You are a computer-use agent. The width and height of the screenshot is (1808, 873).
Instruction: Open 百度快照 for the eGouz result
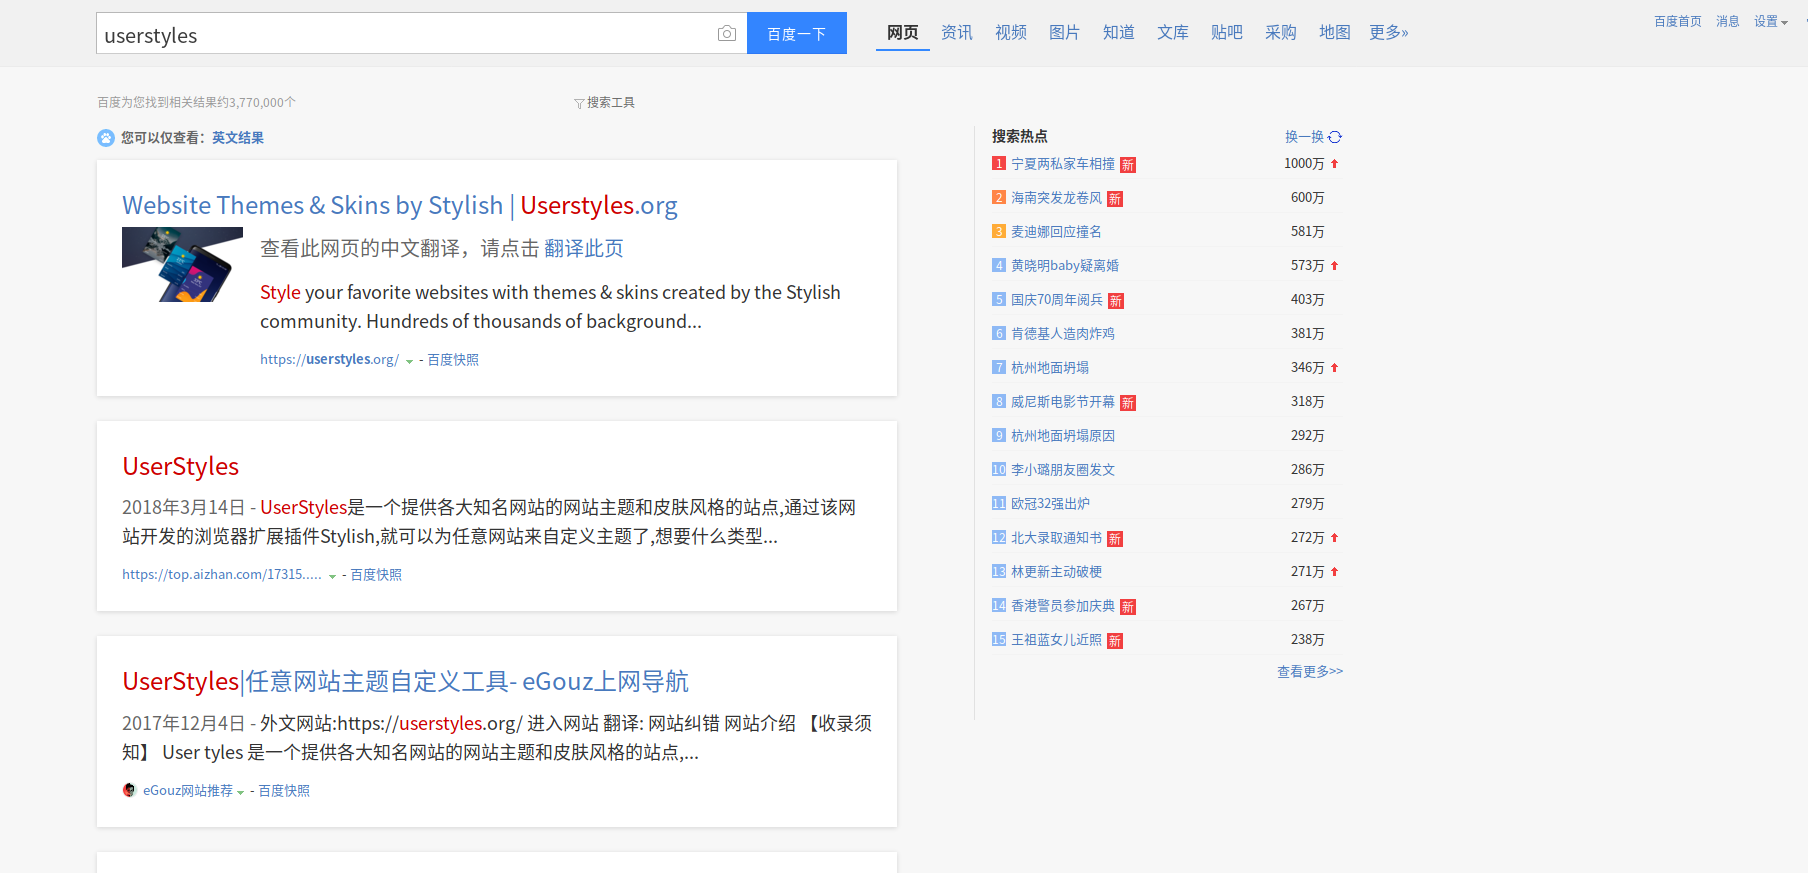284,791
